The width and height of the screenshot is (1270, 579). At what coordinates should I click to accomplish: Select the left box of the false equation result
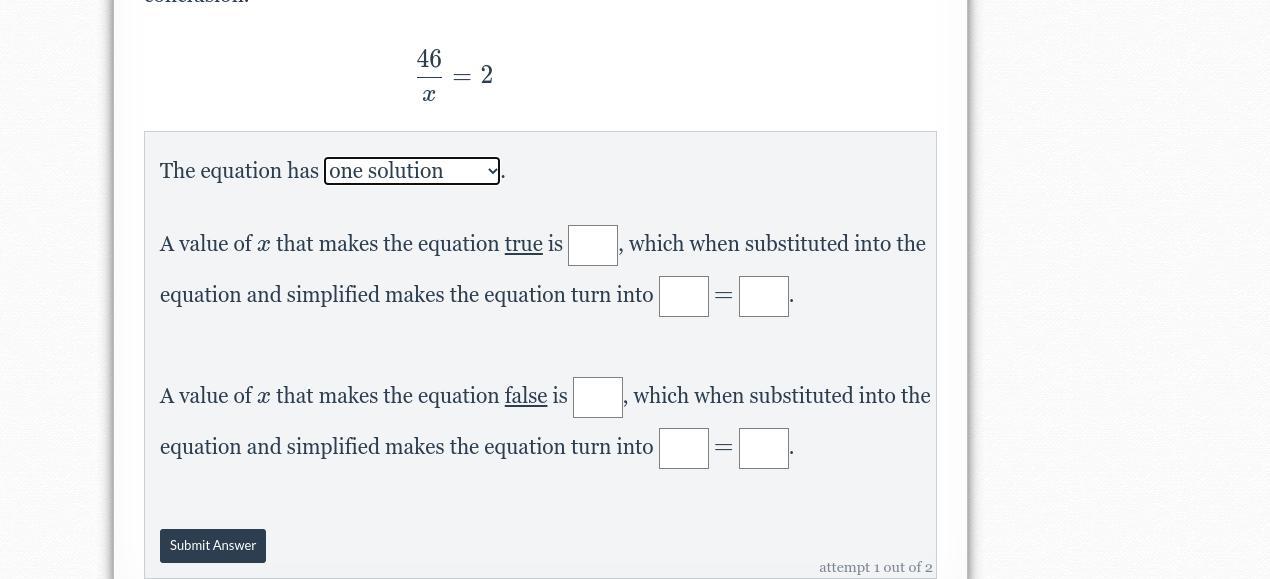pyautogui.click(x=684, y=449)
